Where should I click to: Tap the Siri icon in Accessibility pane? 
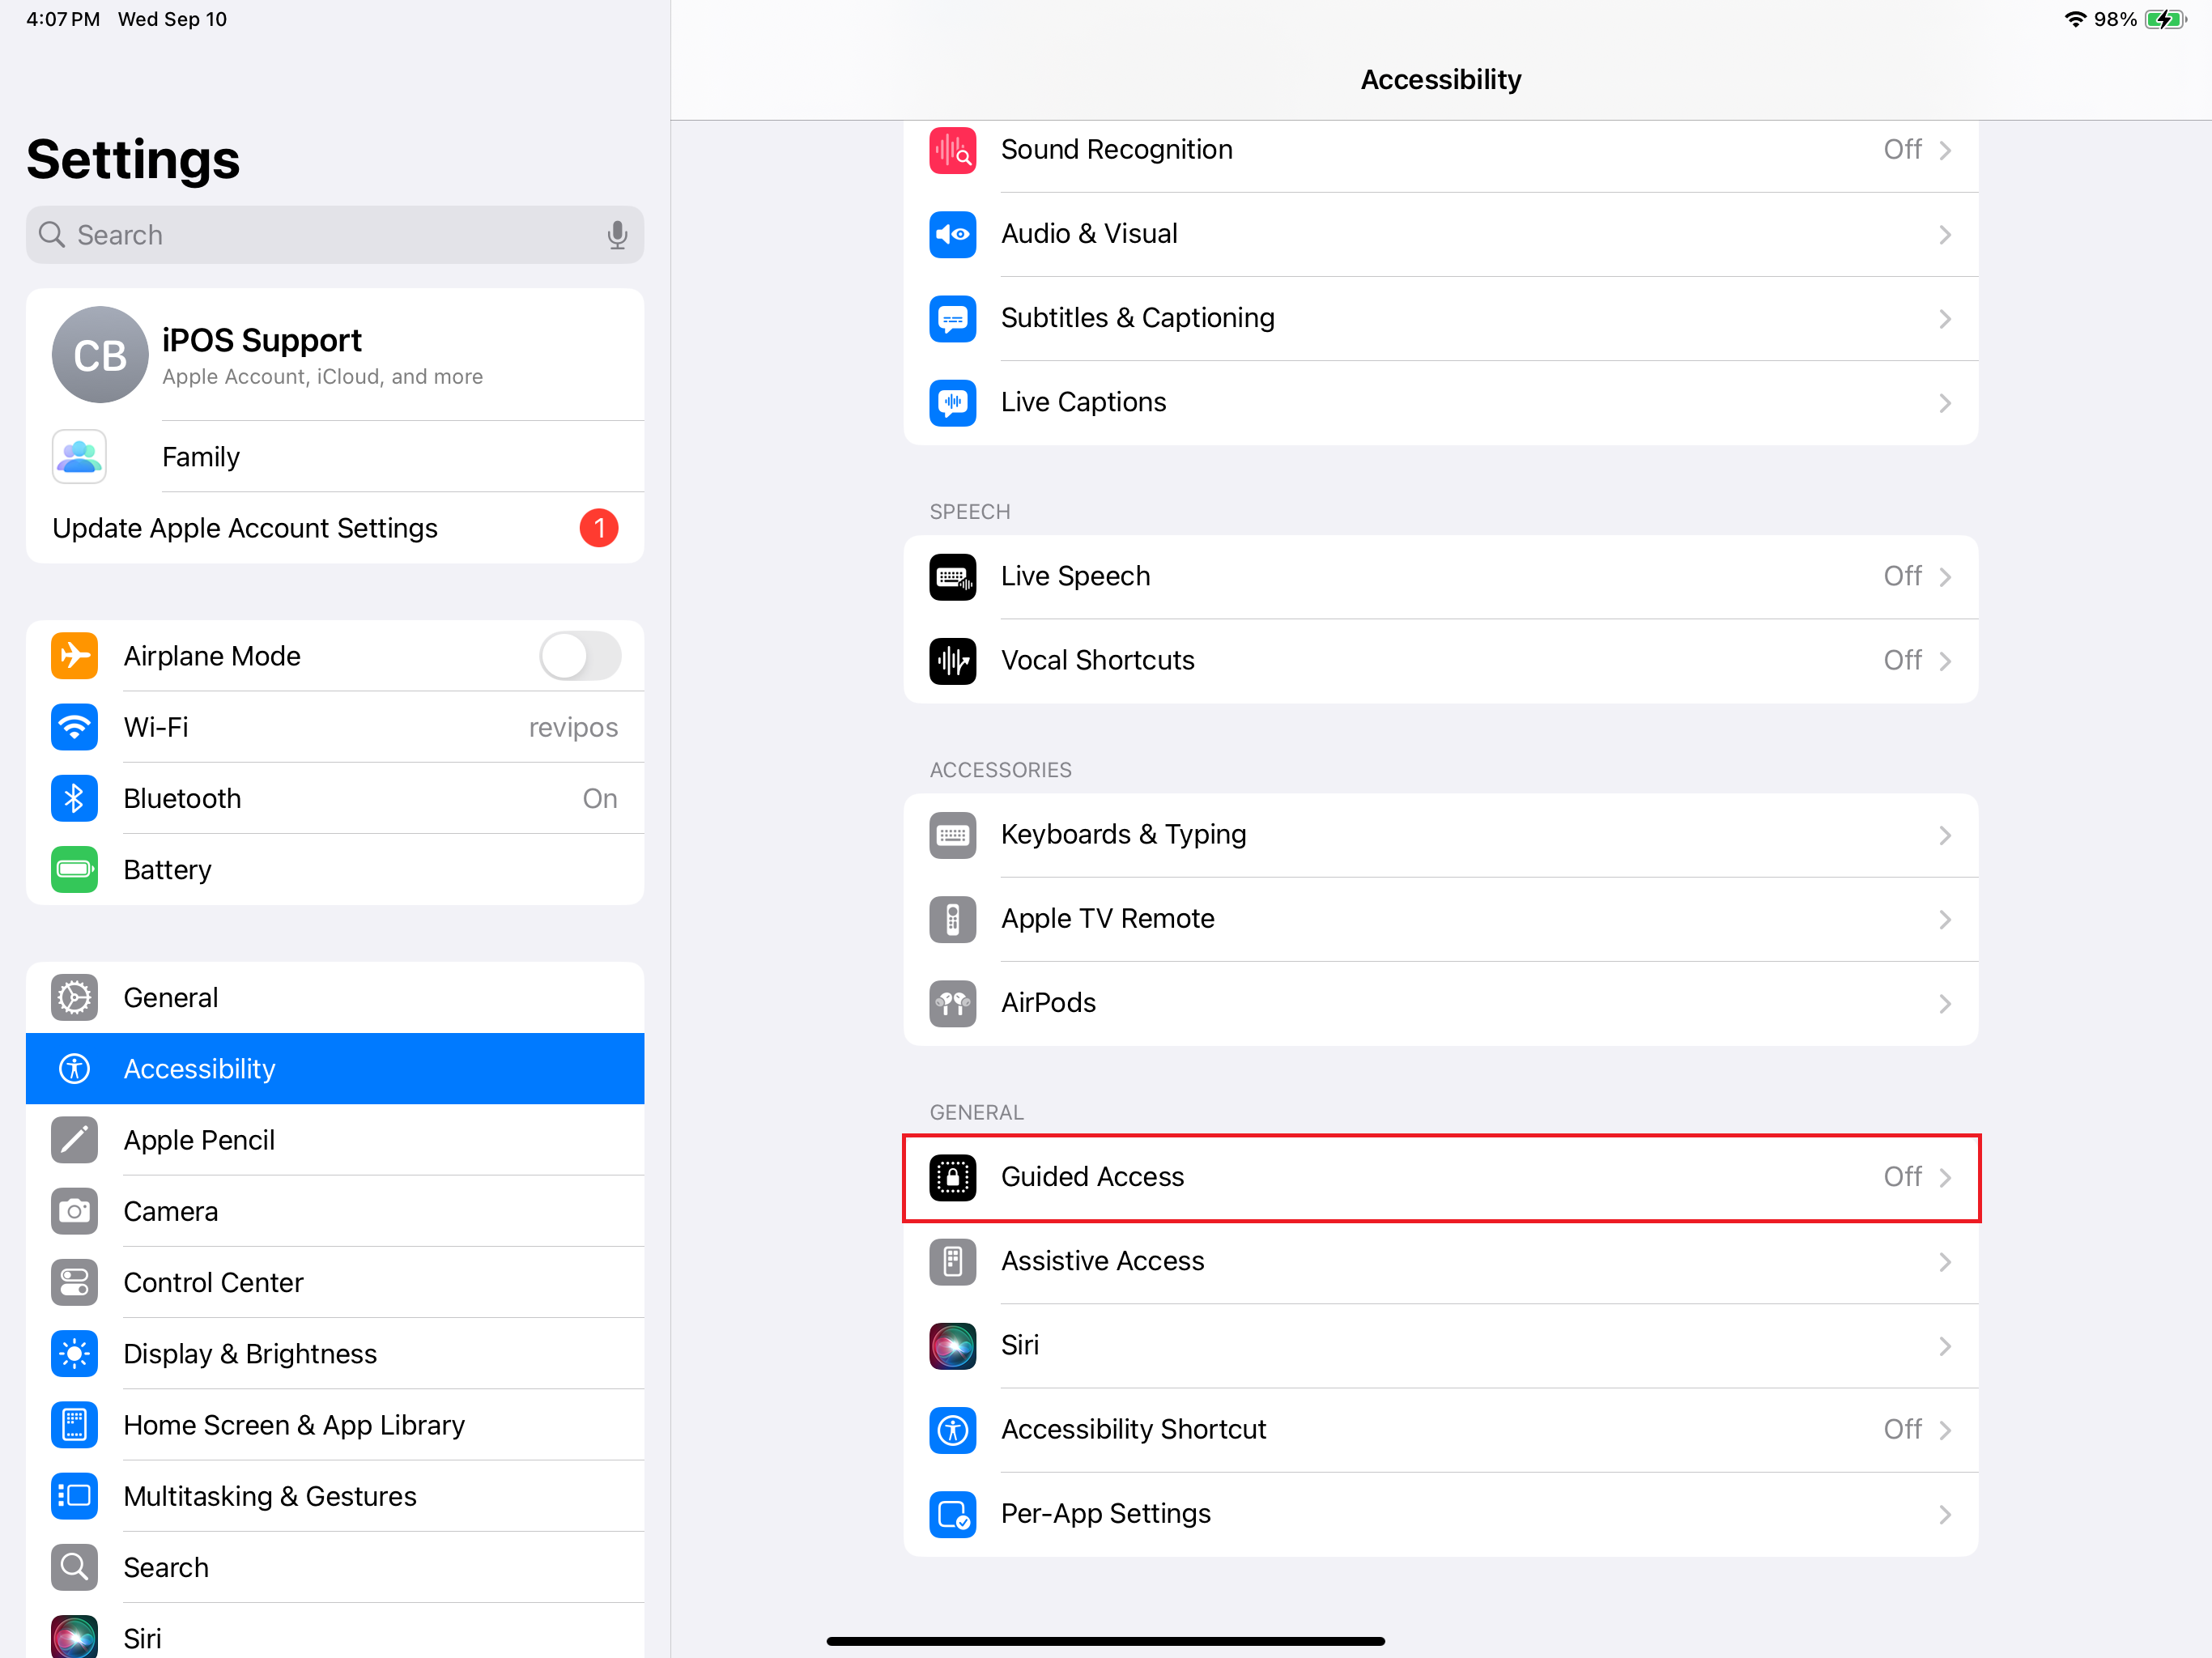click(952, 1346)
